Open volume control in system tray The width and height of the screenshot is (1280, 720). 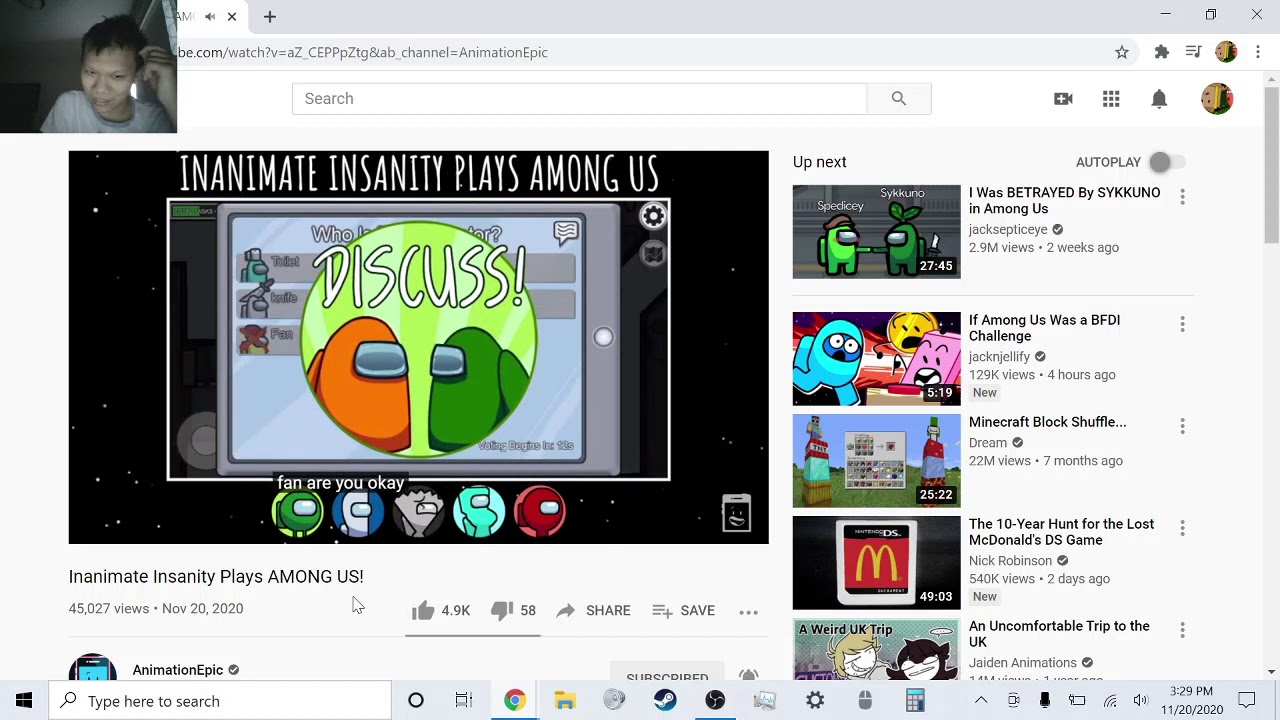1141,701
